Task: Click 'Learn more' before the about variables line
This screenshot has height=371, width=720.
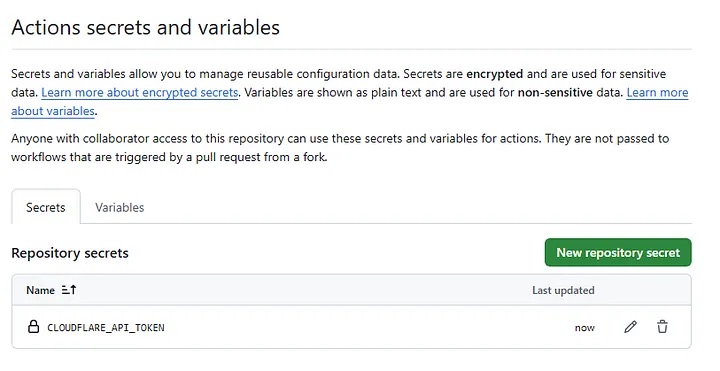Action: [x=657, y=93]
